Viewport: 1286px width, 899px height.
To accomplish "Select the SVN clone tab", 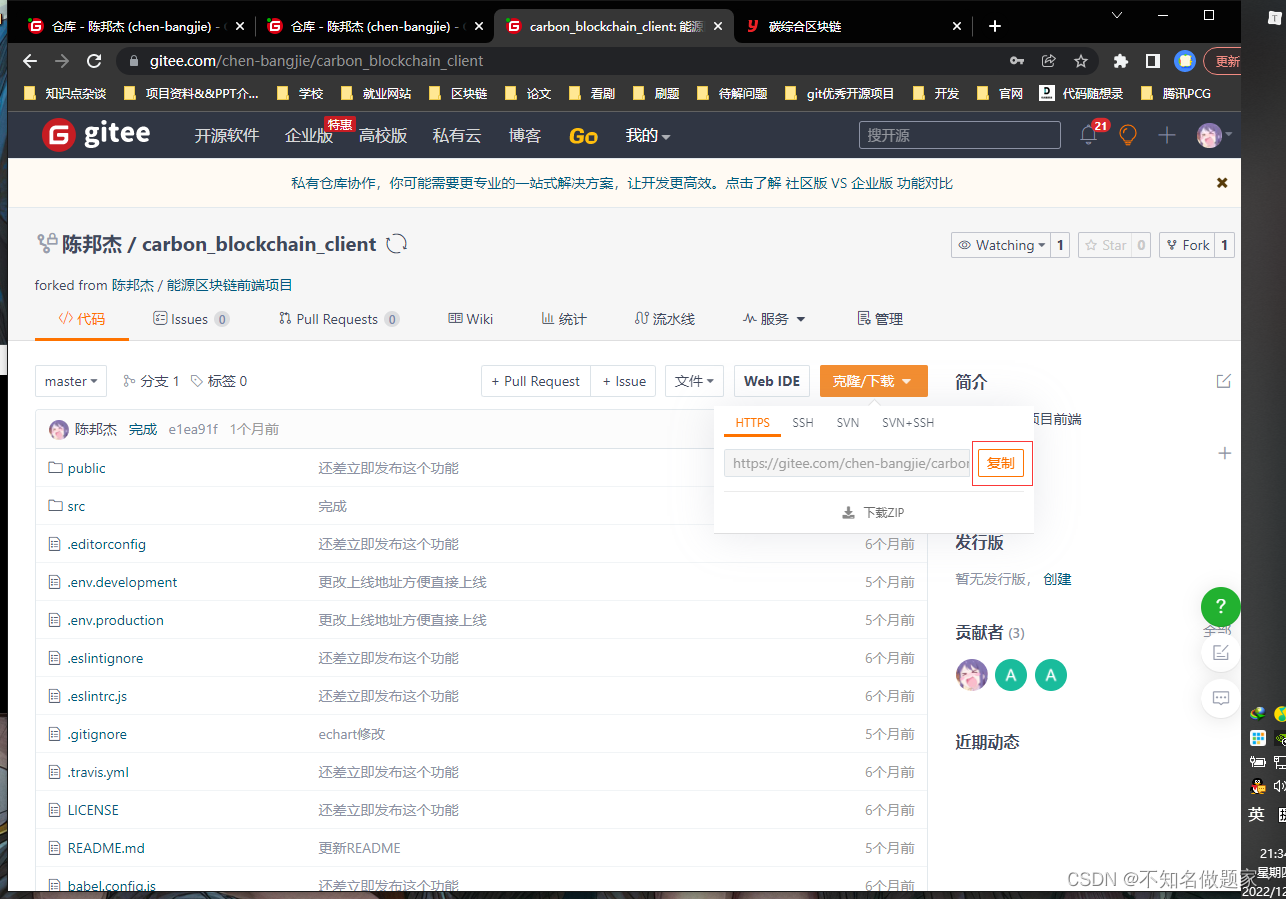I will pos(848,423).
